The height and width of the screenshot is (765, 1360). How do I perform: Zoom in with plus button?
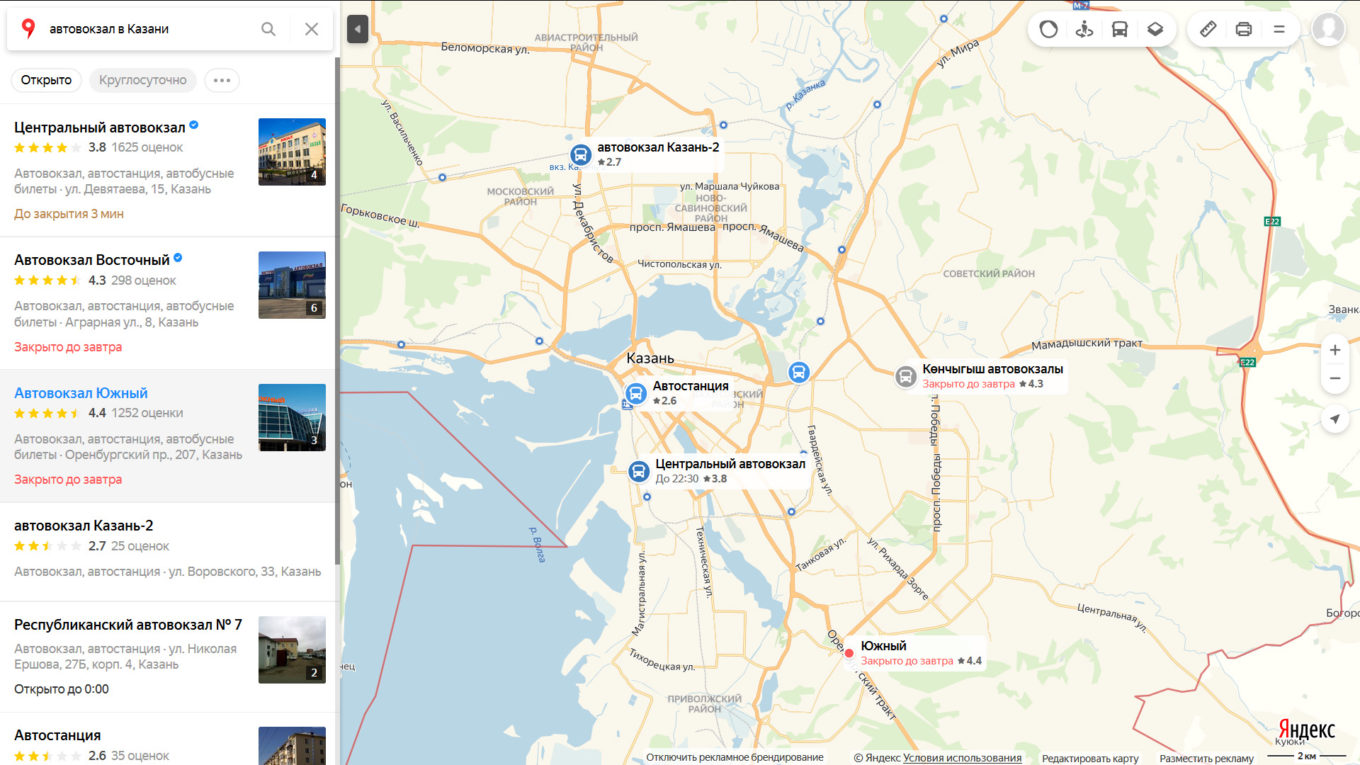point(1335,350)
